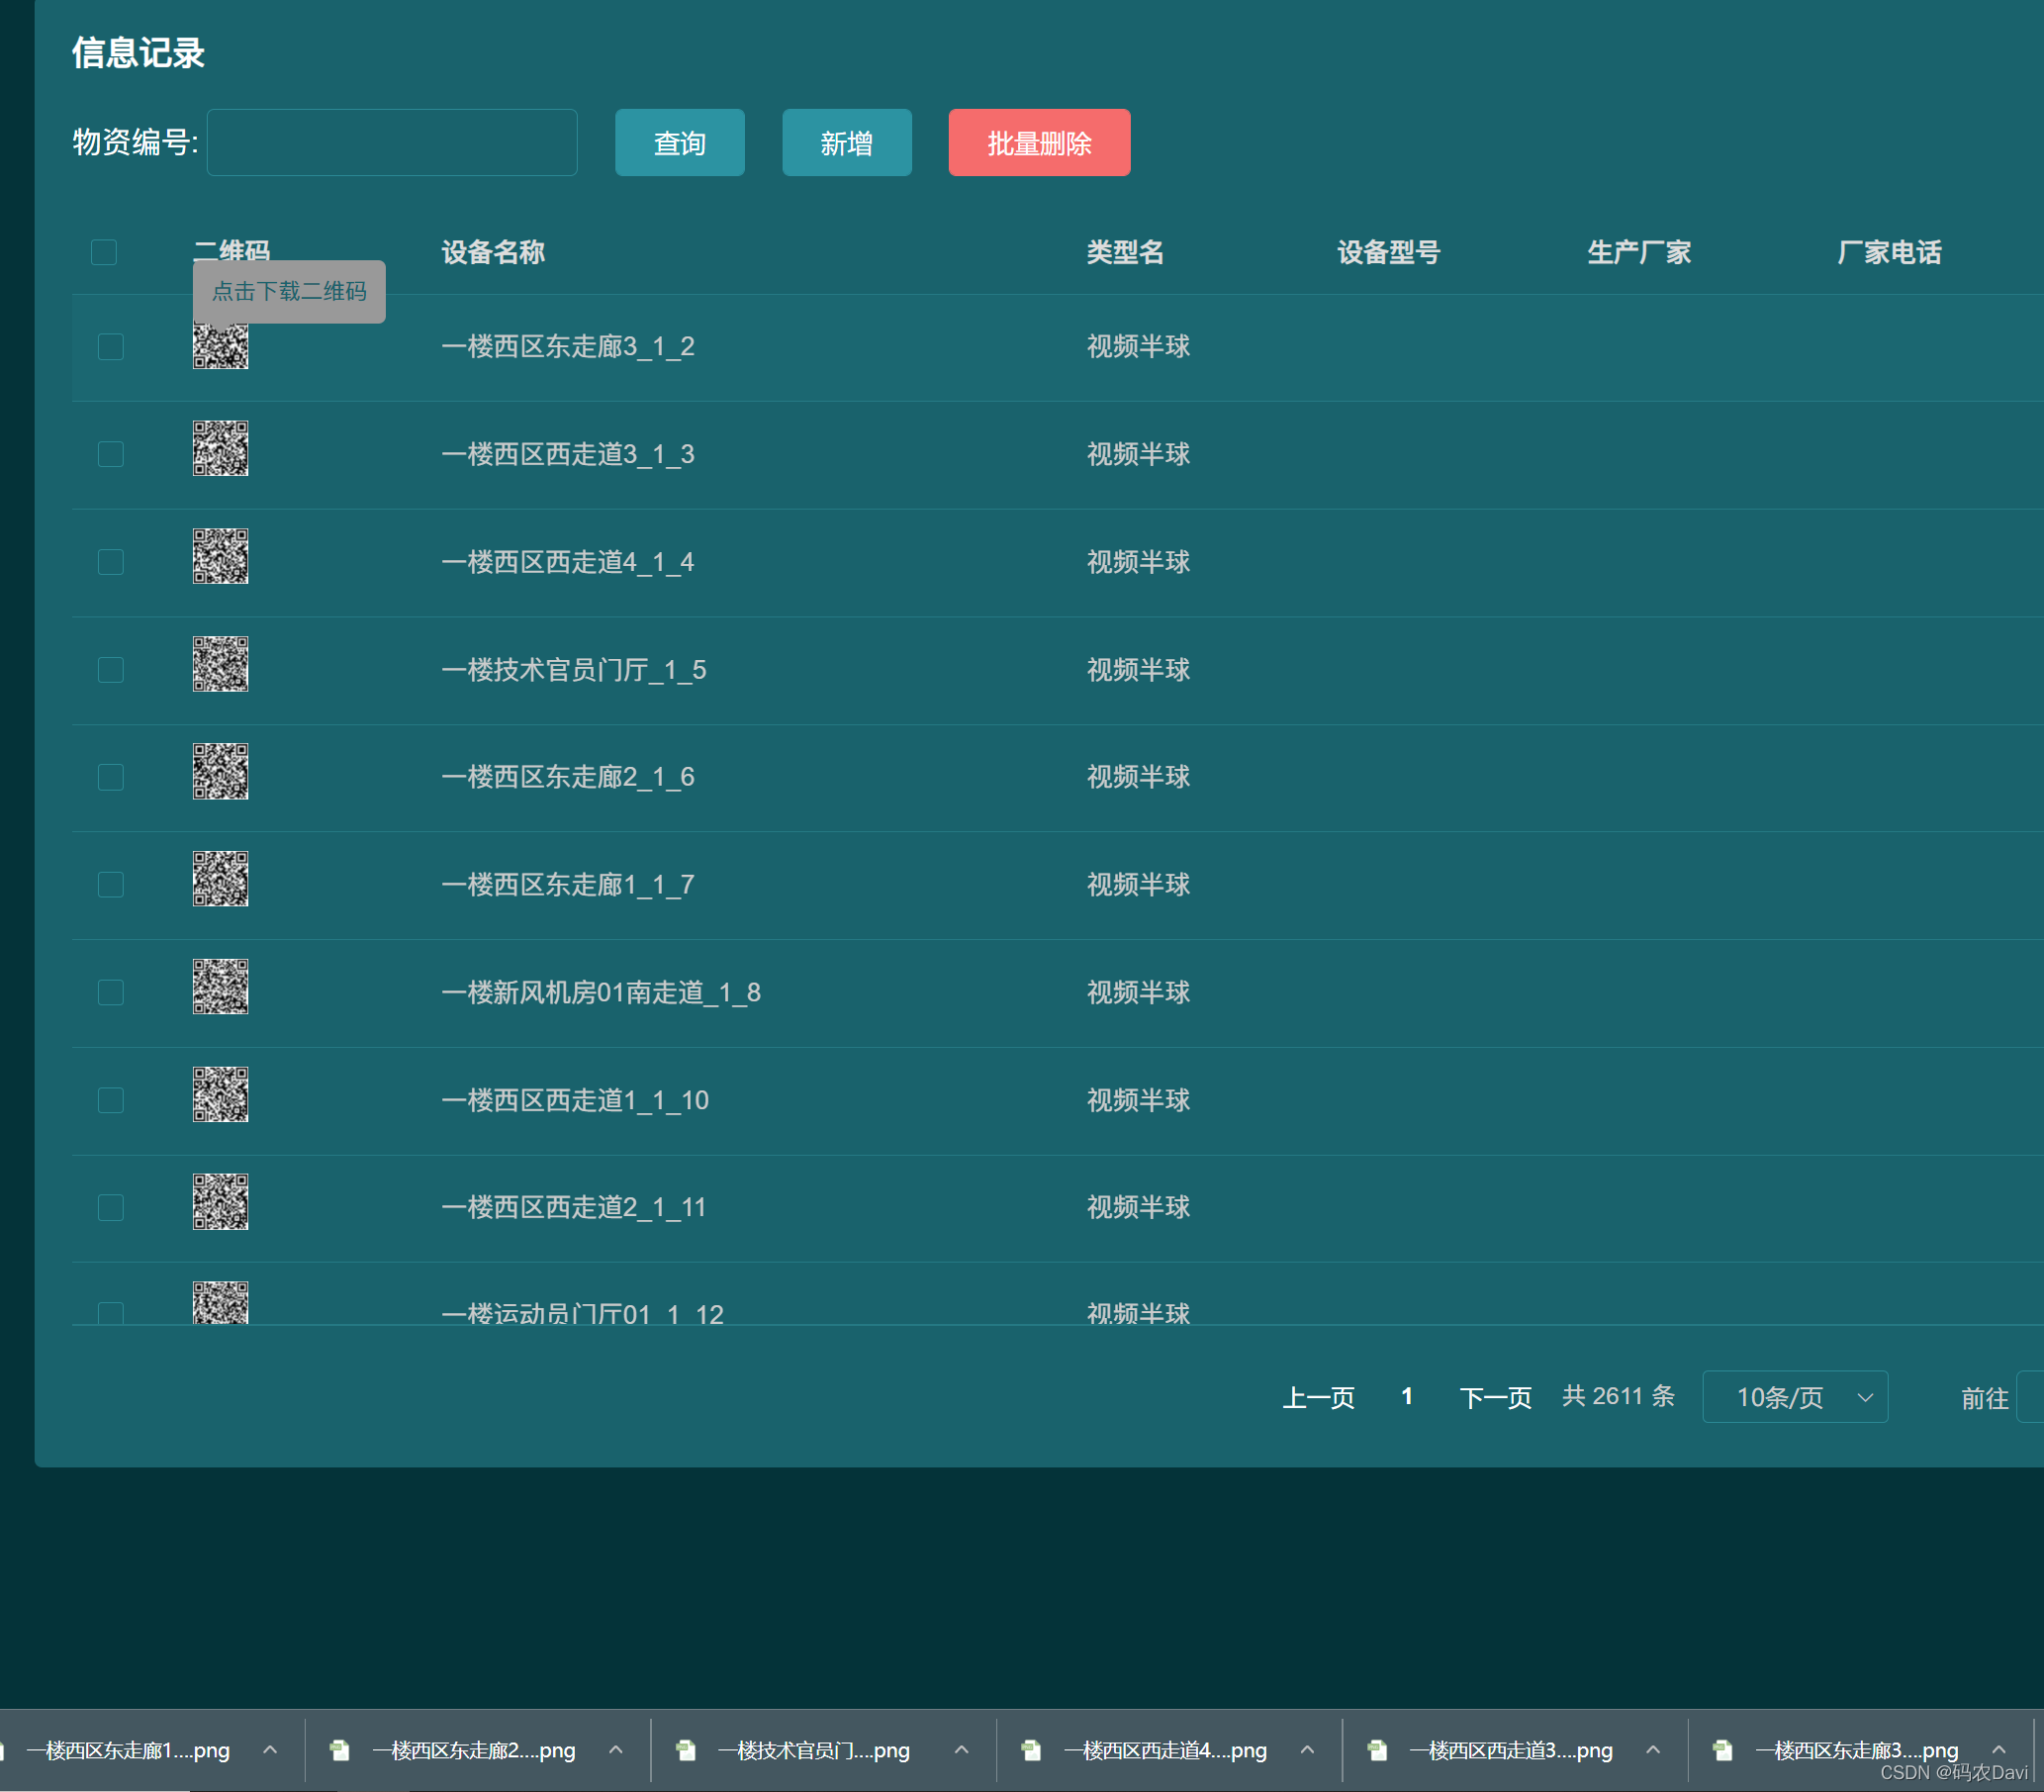Click device name 一楼技术官员门厅_1_5
The width and height of the screenshot is (2044, 1792).
(x=574, y=670)
